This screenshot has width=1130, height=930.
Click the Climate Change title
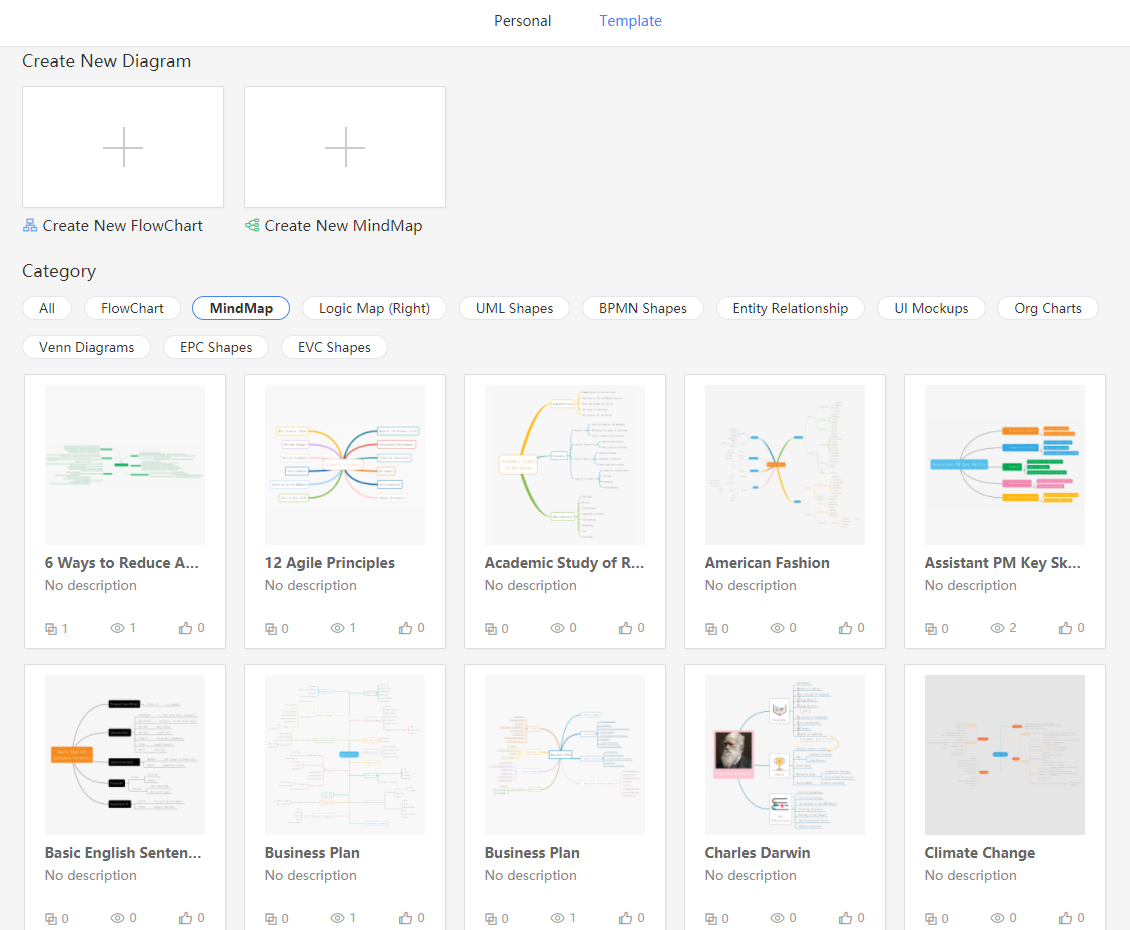979,852
